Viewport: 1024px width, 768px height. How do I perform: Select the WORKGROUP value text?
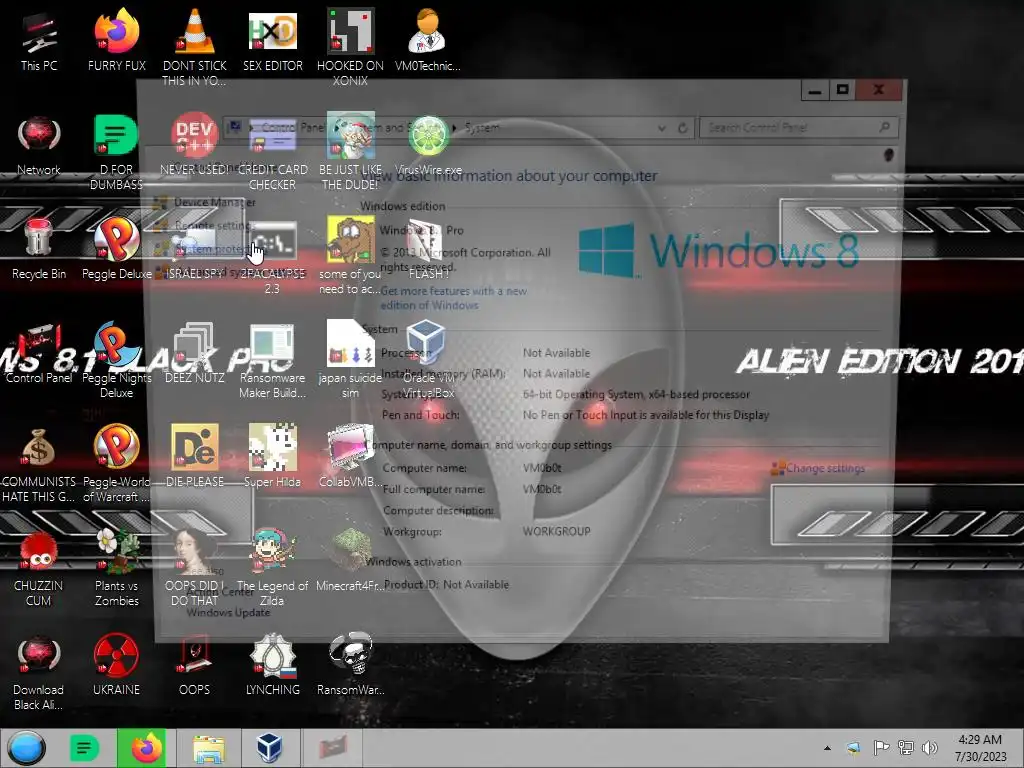coord(556,532)
